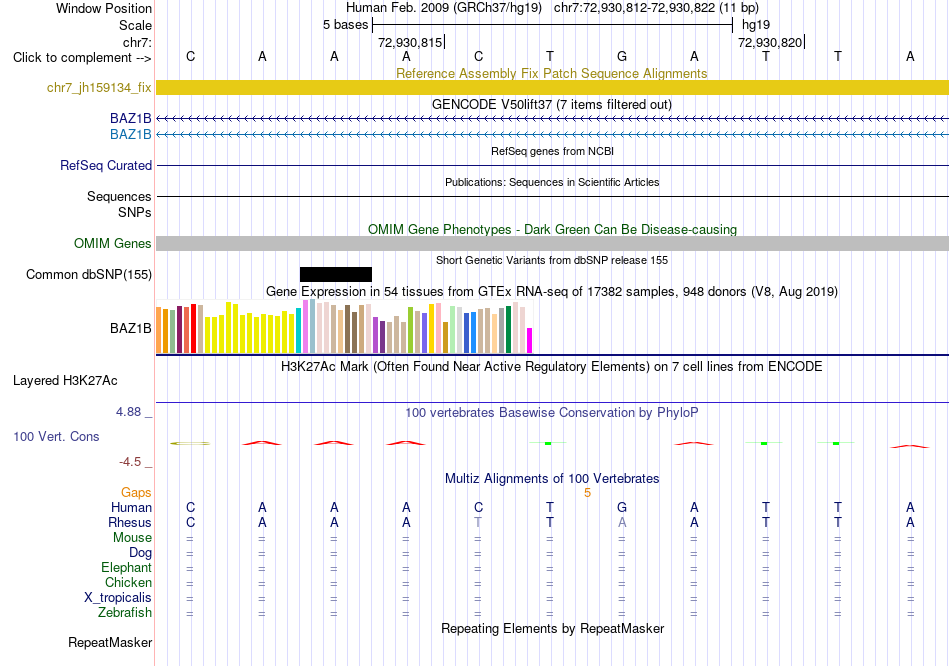Click the 72,930,820 position marker
The image size is (950, 666).
pyautogui.click(x=770, y=42)
